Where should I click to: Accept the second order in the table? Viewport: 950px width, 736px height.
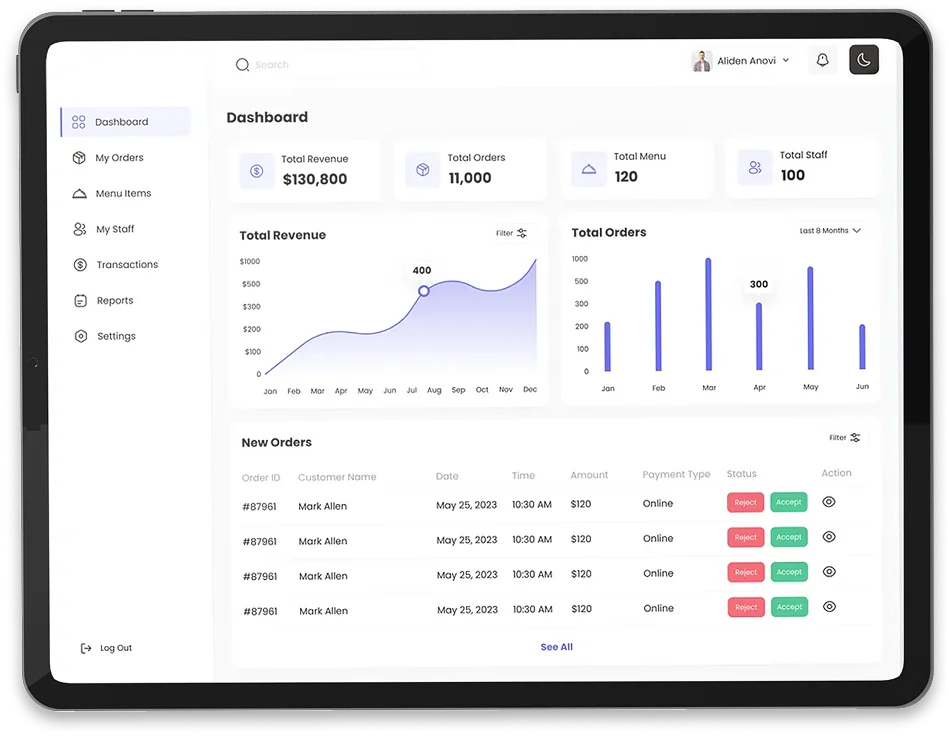click(x=789, y=537)
